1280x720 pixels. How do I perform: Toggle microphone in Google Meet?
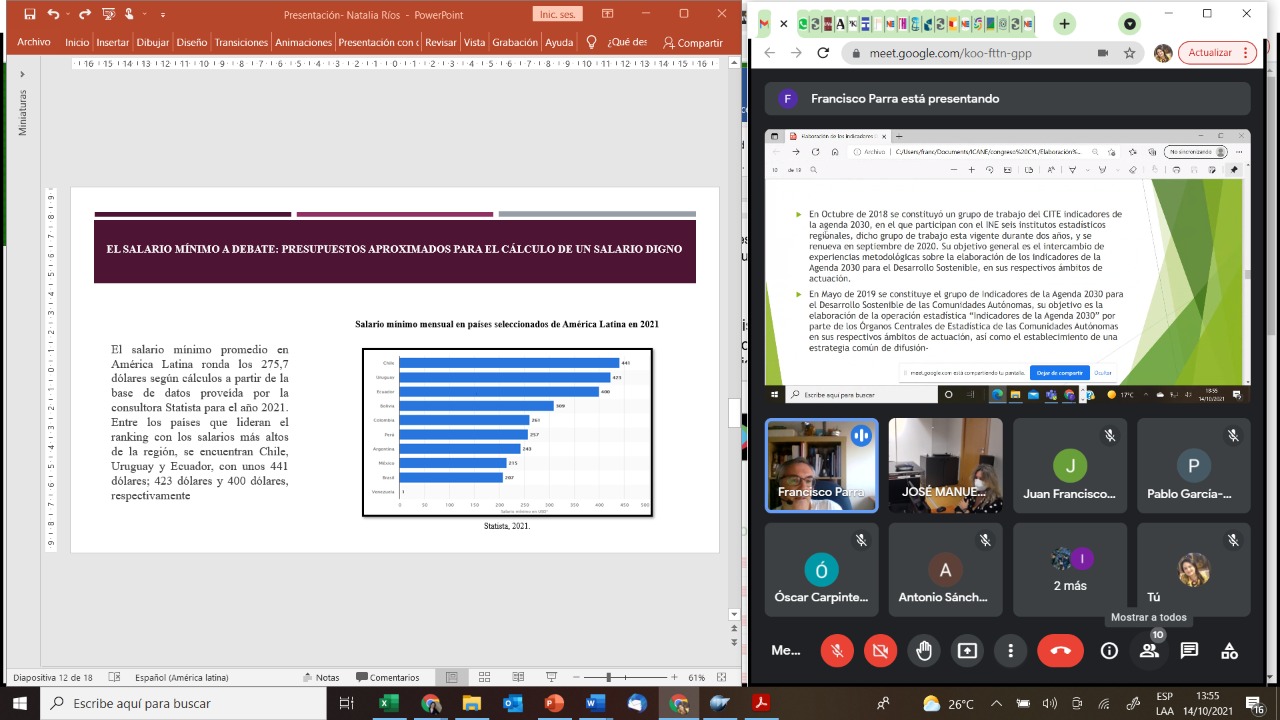point(837,650)
